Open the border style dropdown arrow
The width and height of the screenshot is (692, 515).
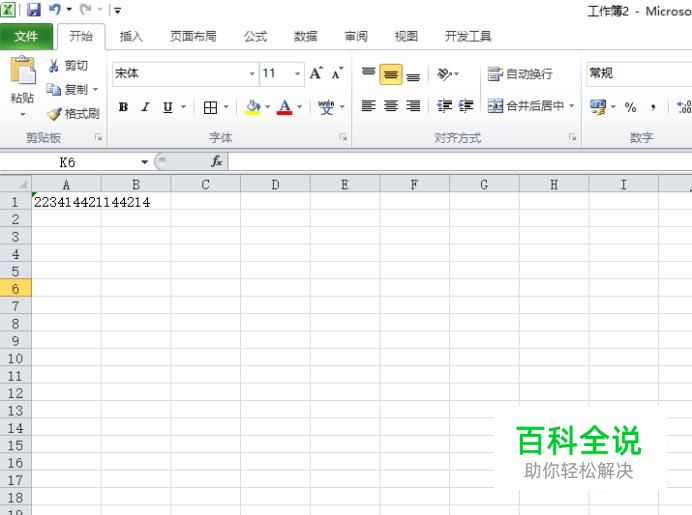point(226,107)
